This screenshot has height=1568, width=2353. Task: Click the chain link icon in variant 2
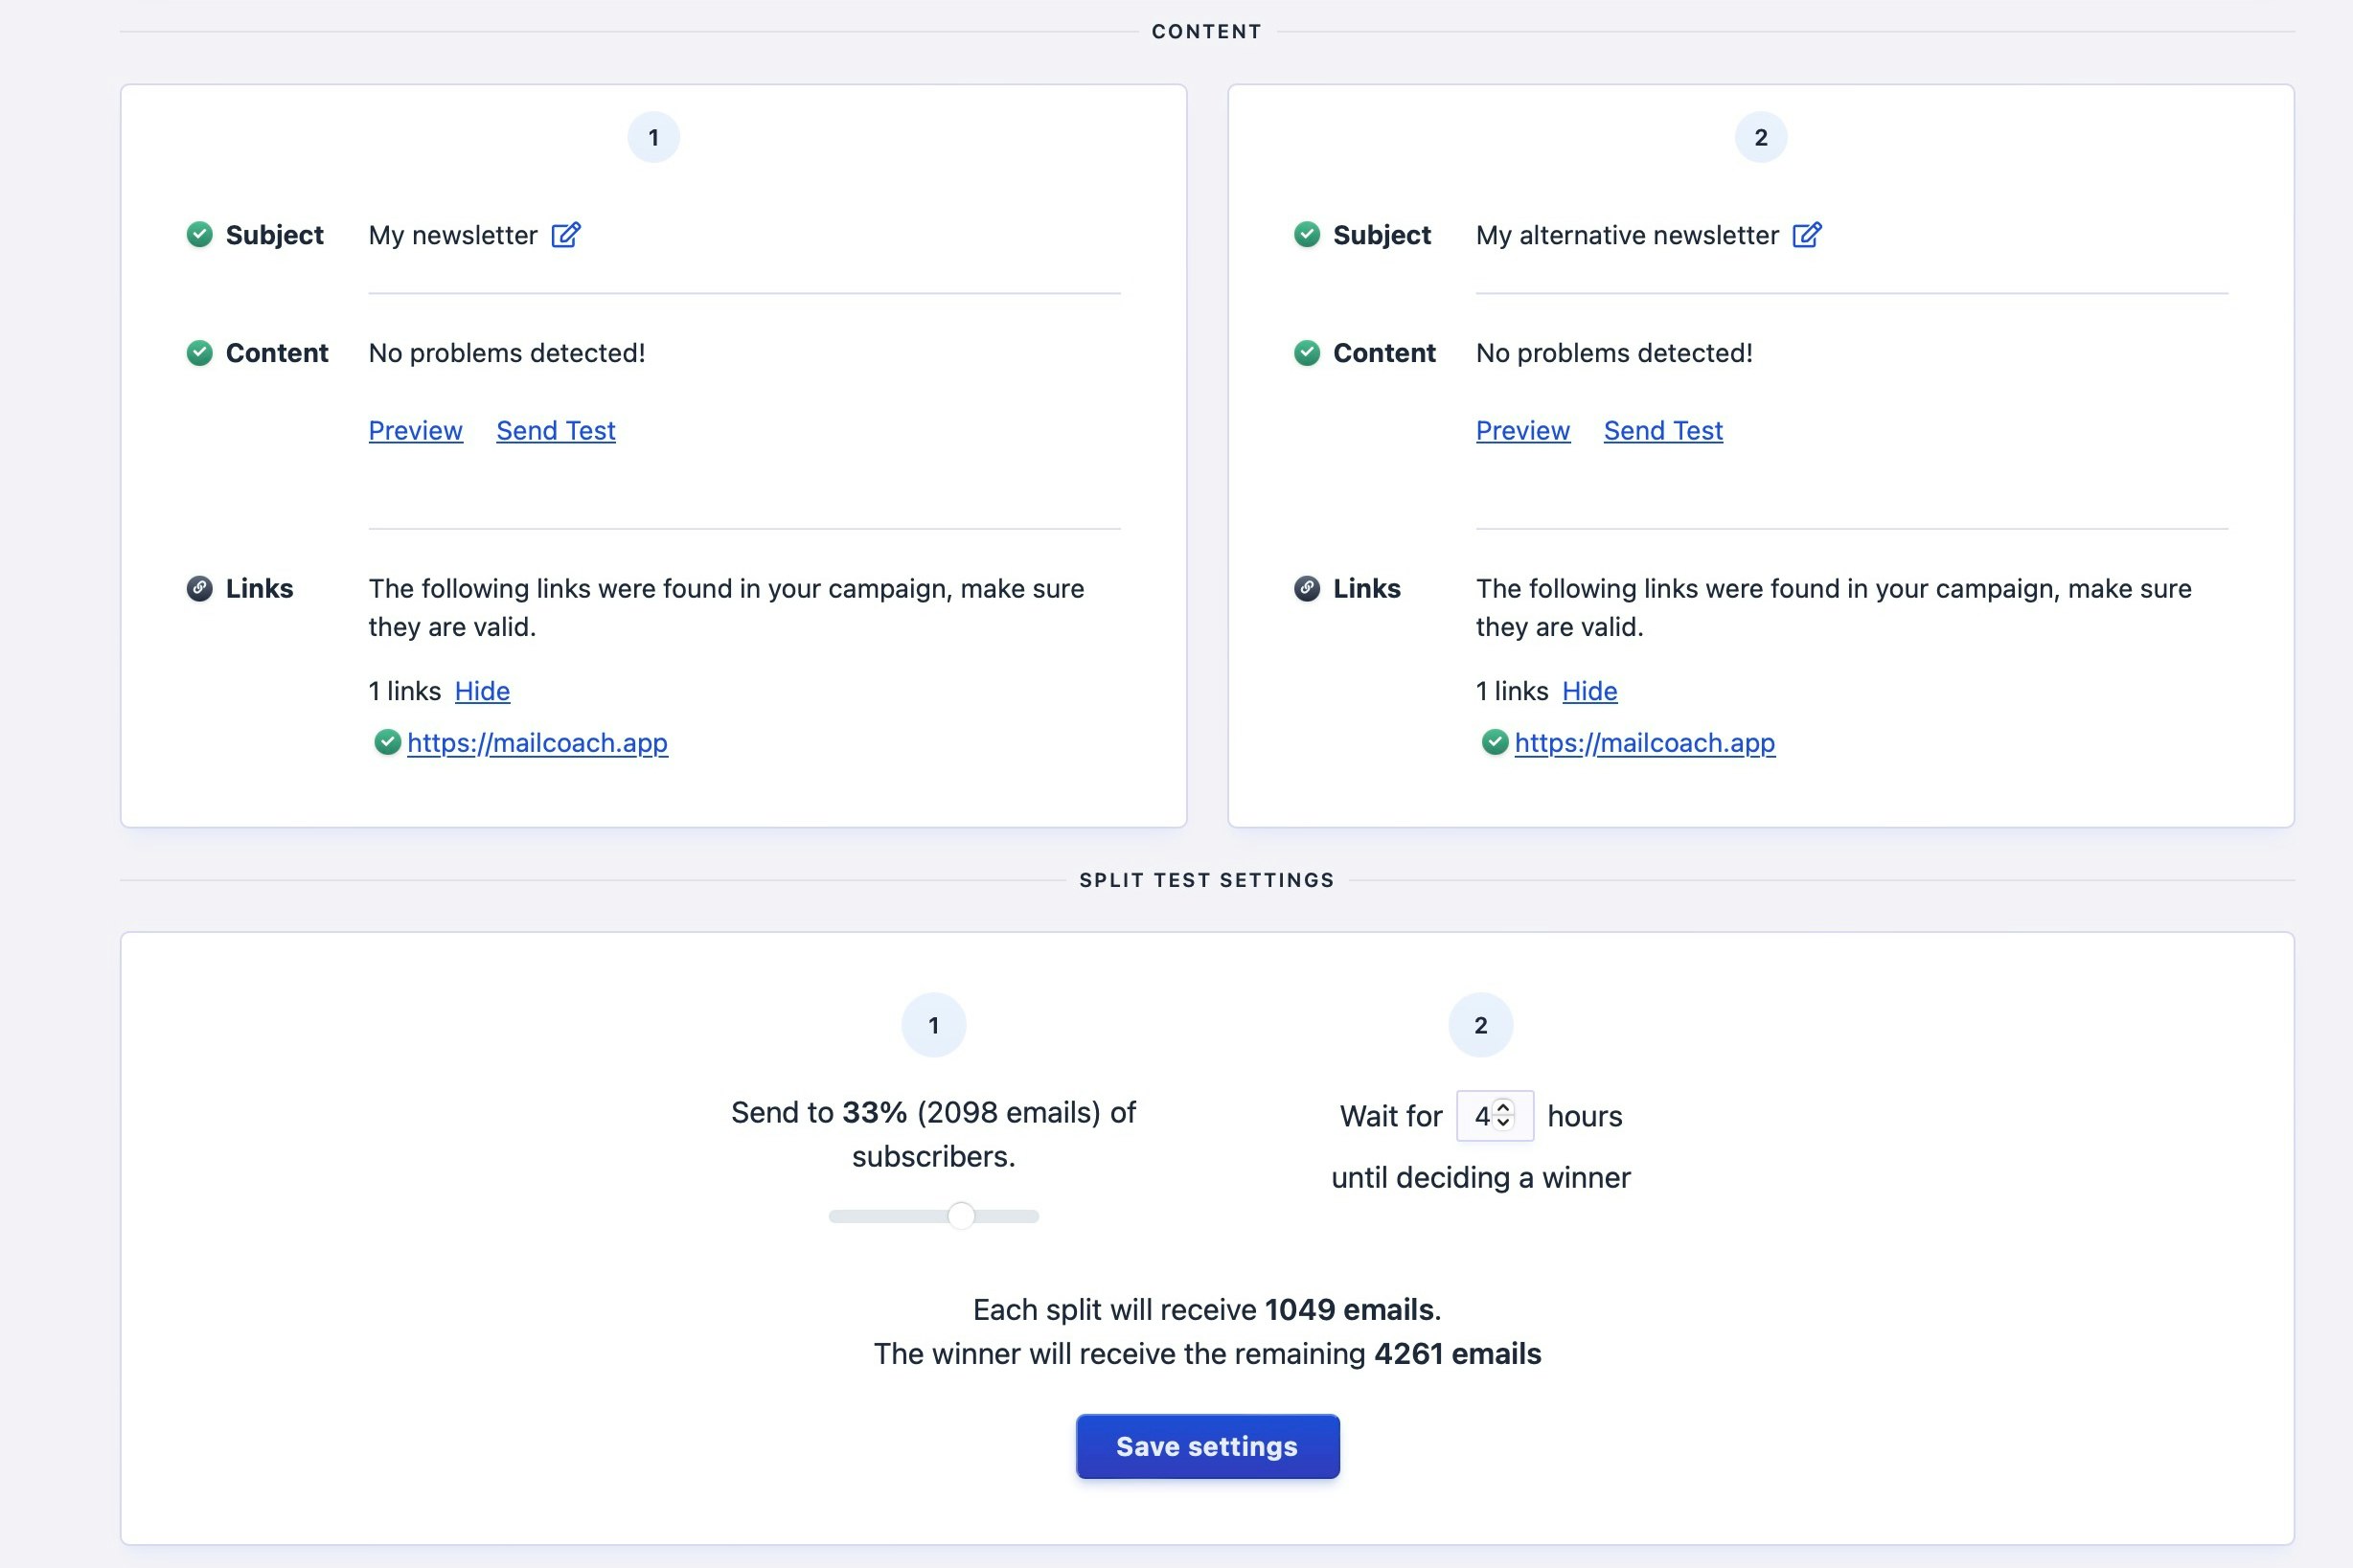tap(1307, 588)
